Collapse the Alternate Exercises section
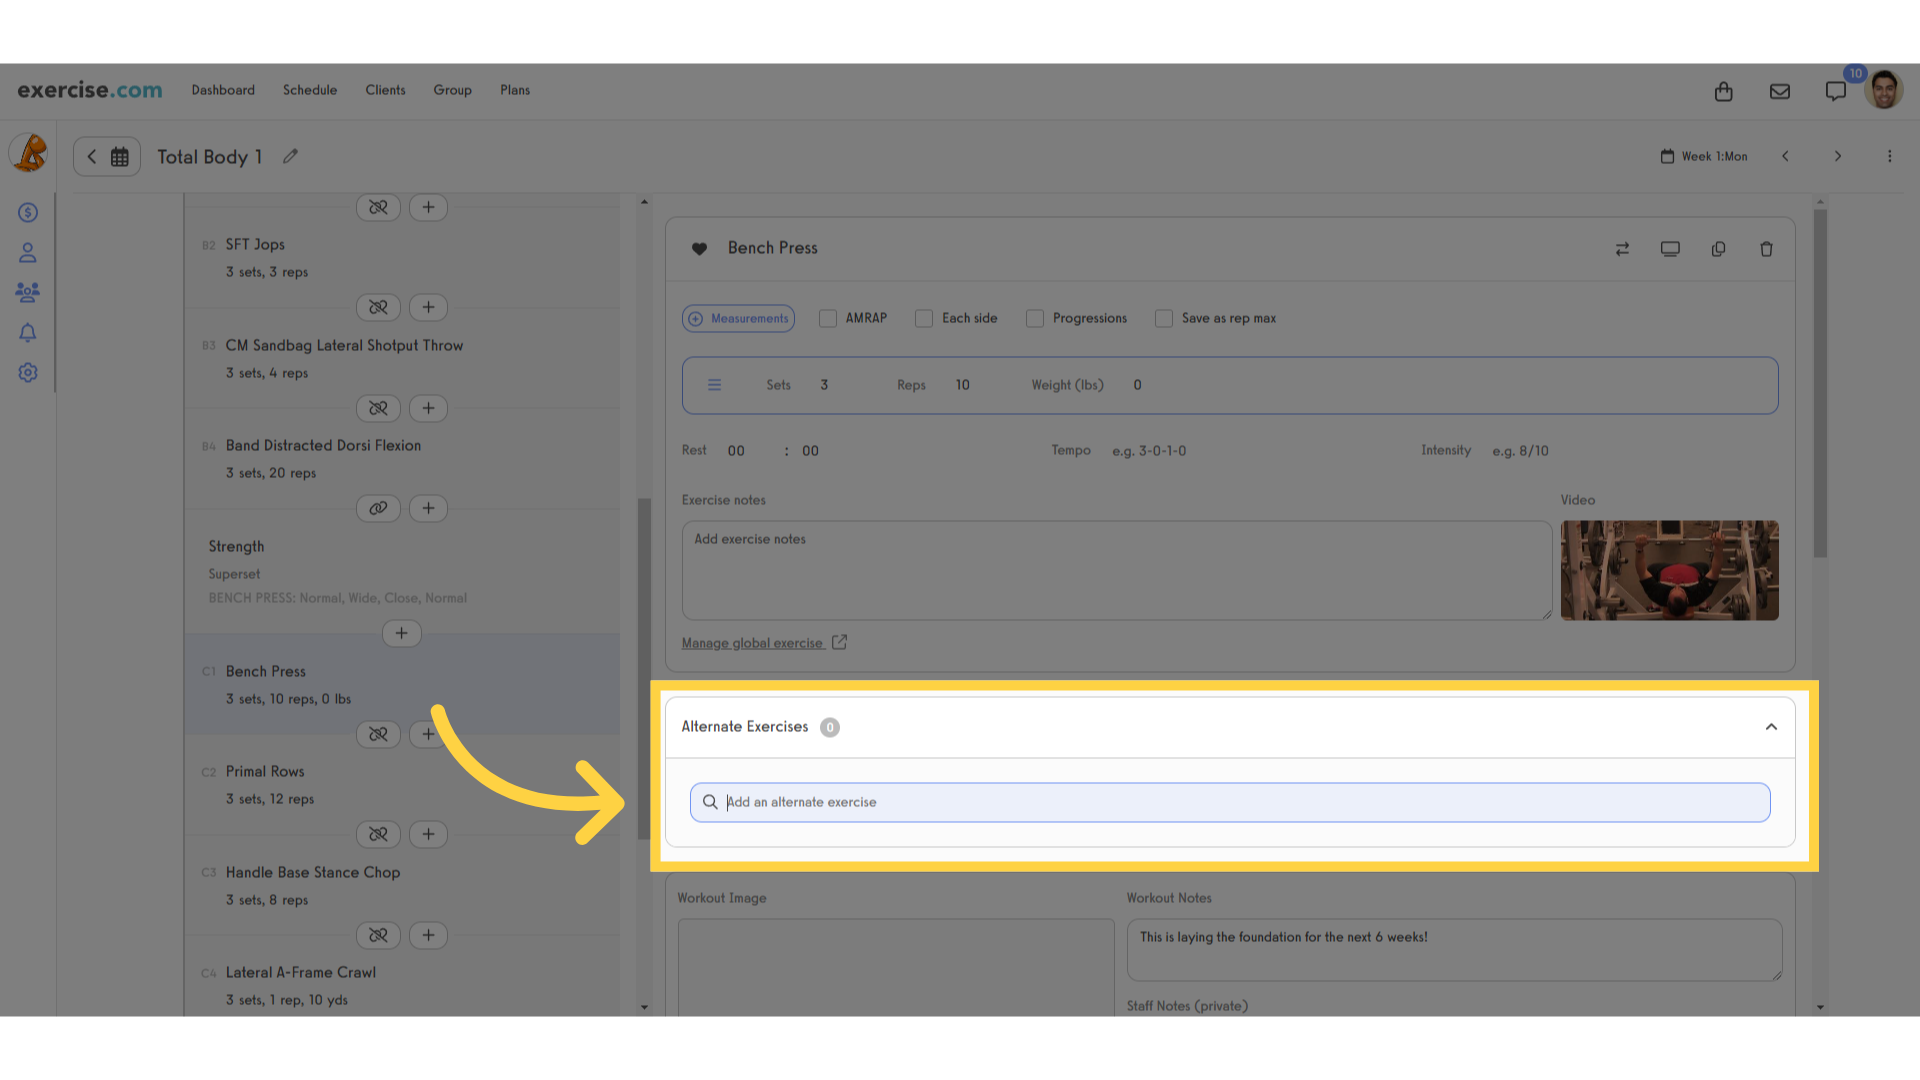Image resolution: width=1920 pixels, height=1080 pixels. pos(1771,727)
